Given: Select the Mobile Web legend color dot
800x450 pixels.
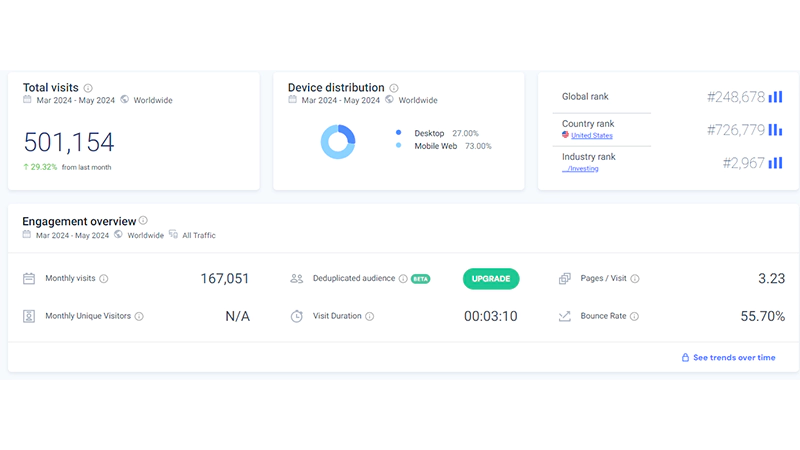Looking at the screenshot, I should point(398,146).
